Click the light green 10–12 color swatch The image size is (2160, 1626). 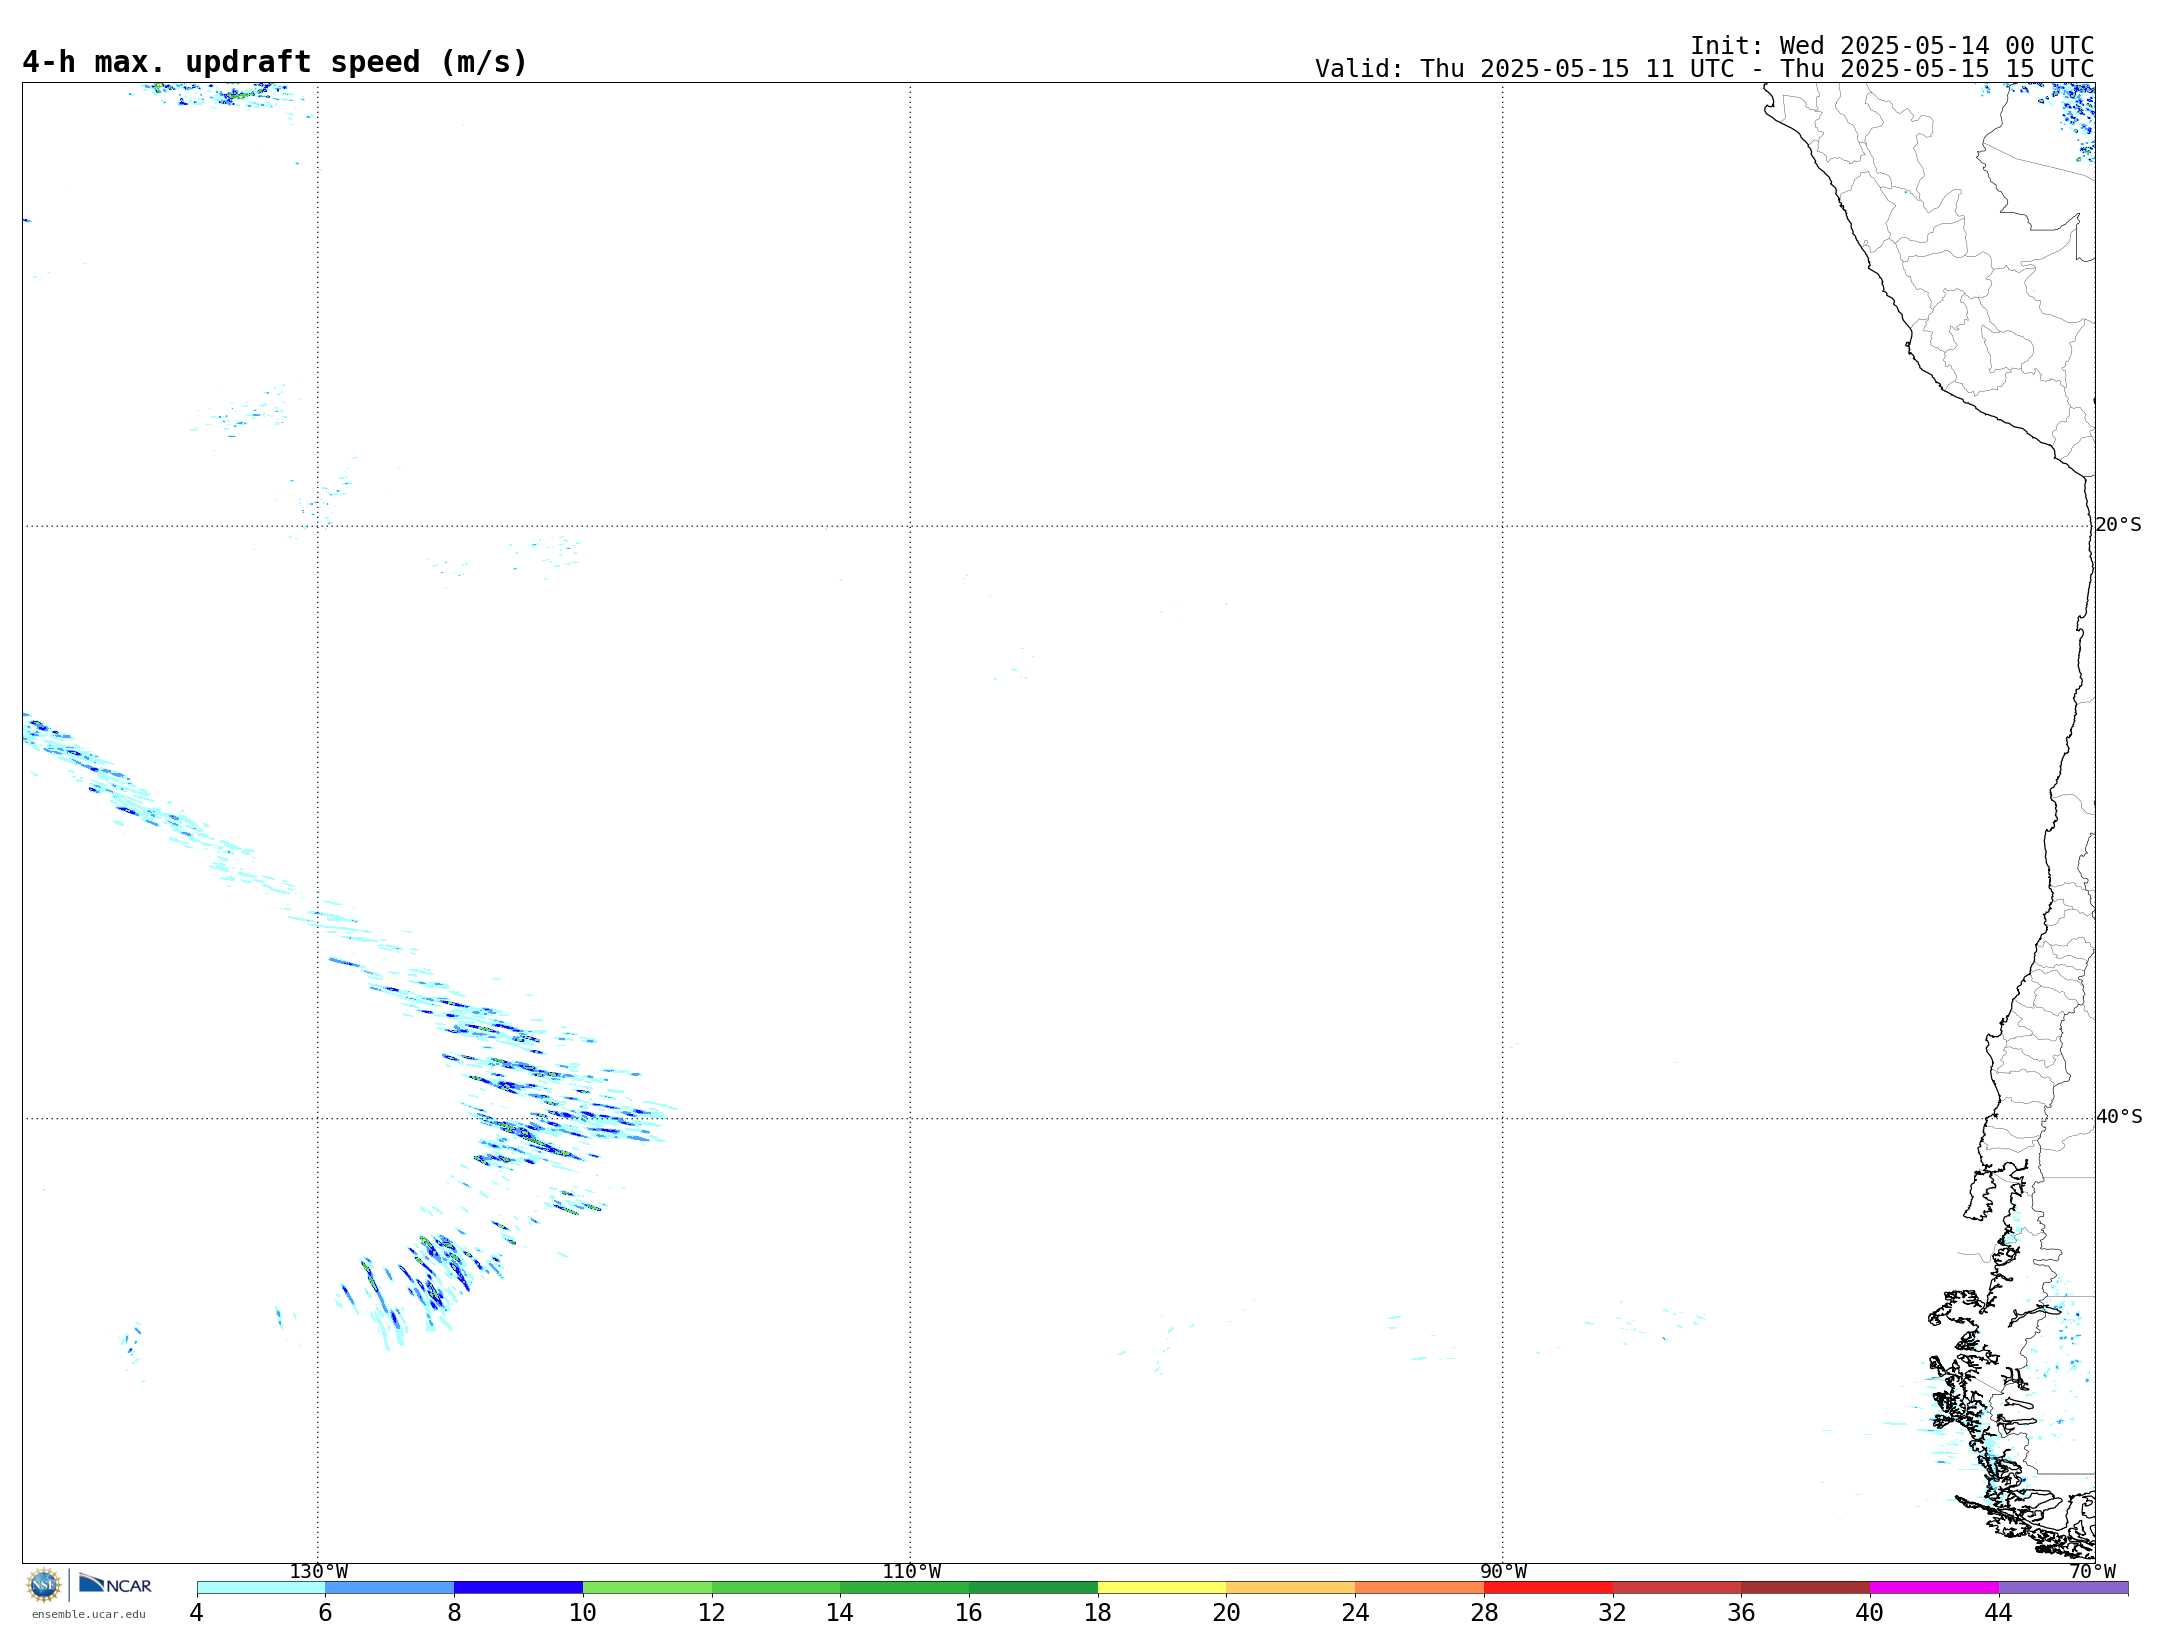(x=647, y=1588)
